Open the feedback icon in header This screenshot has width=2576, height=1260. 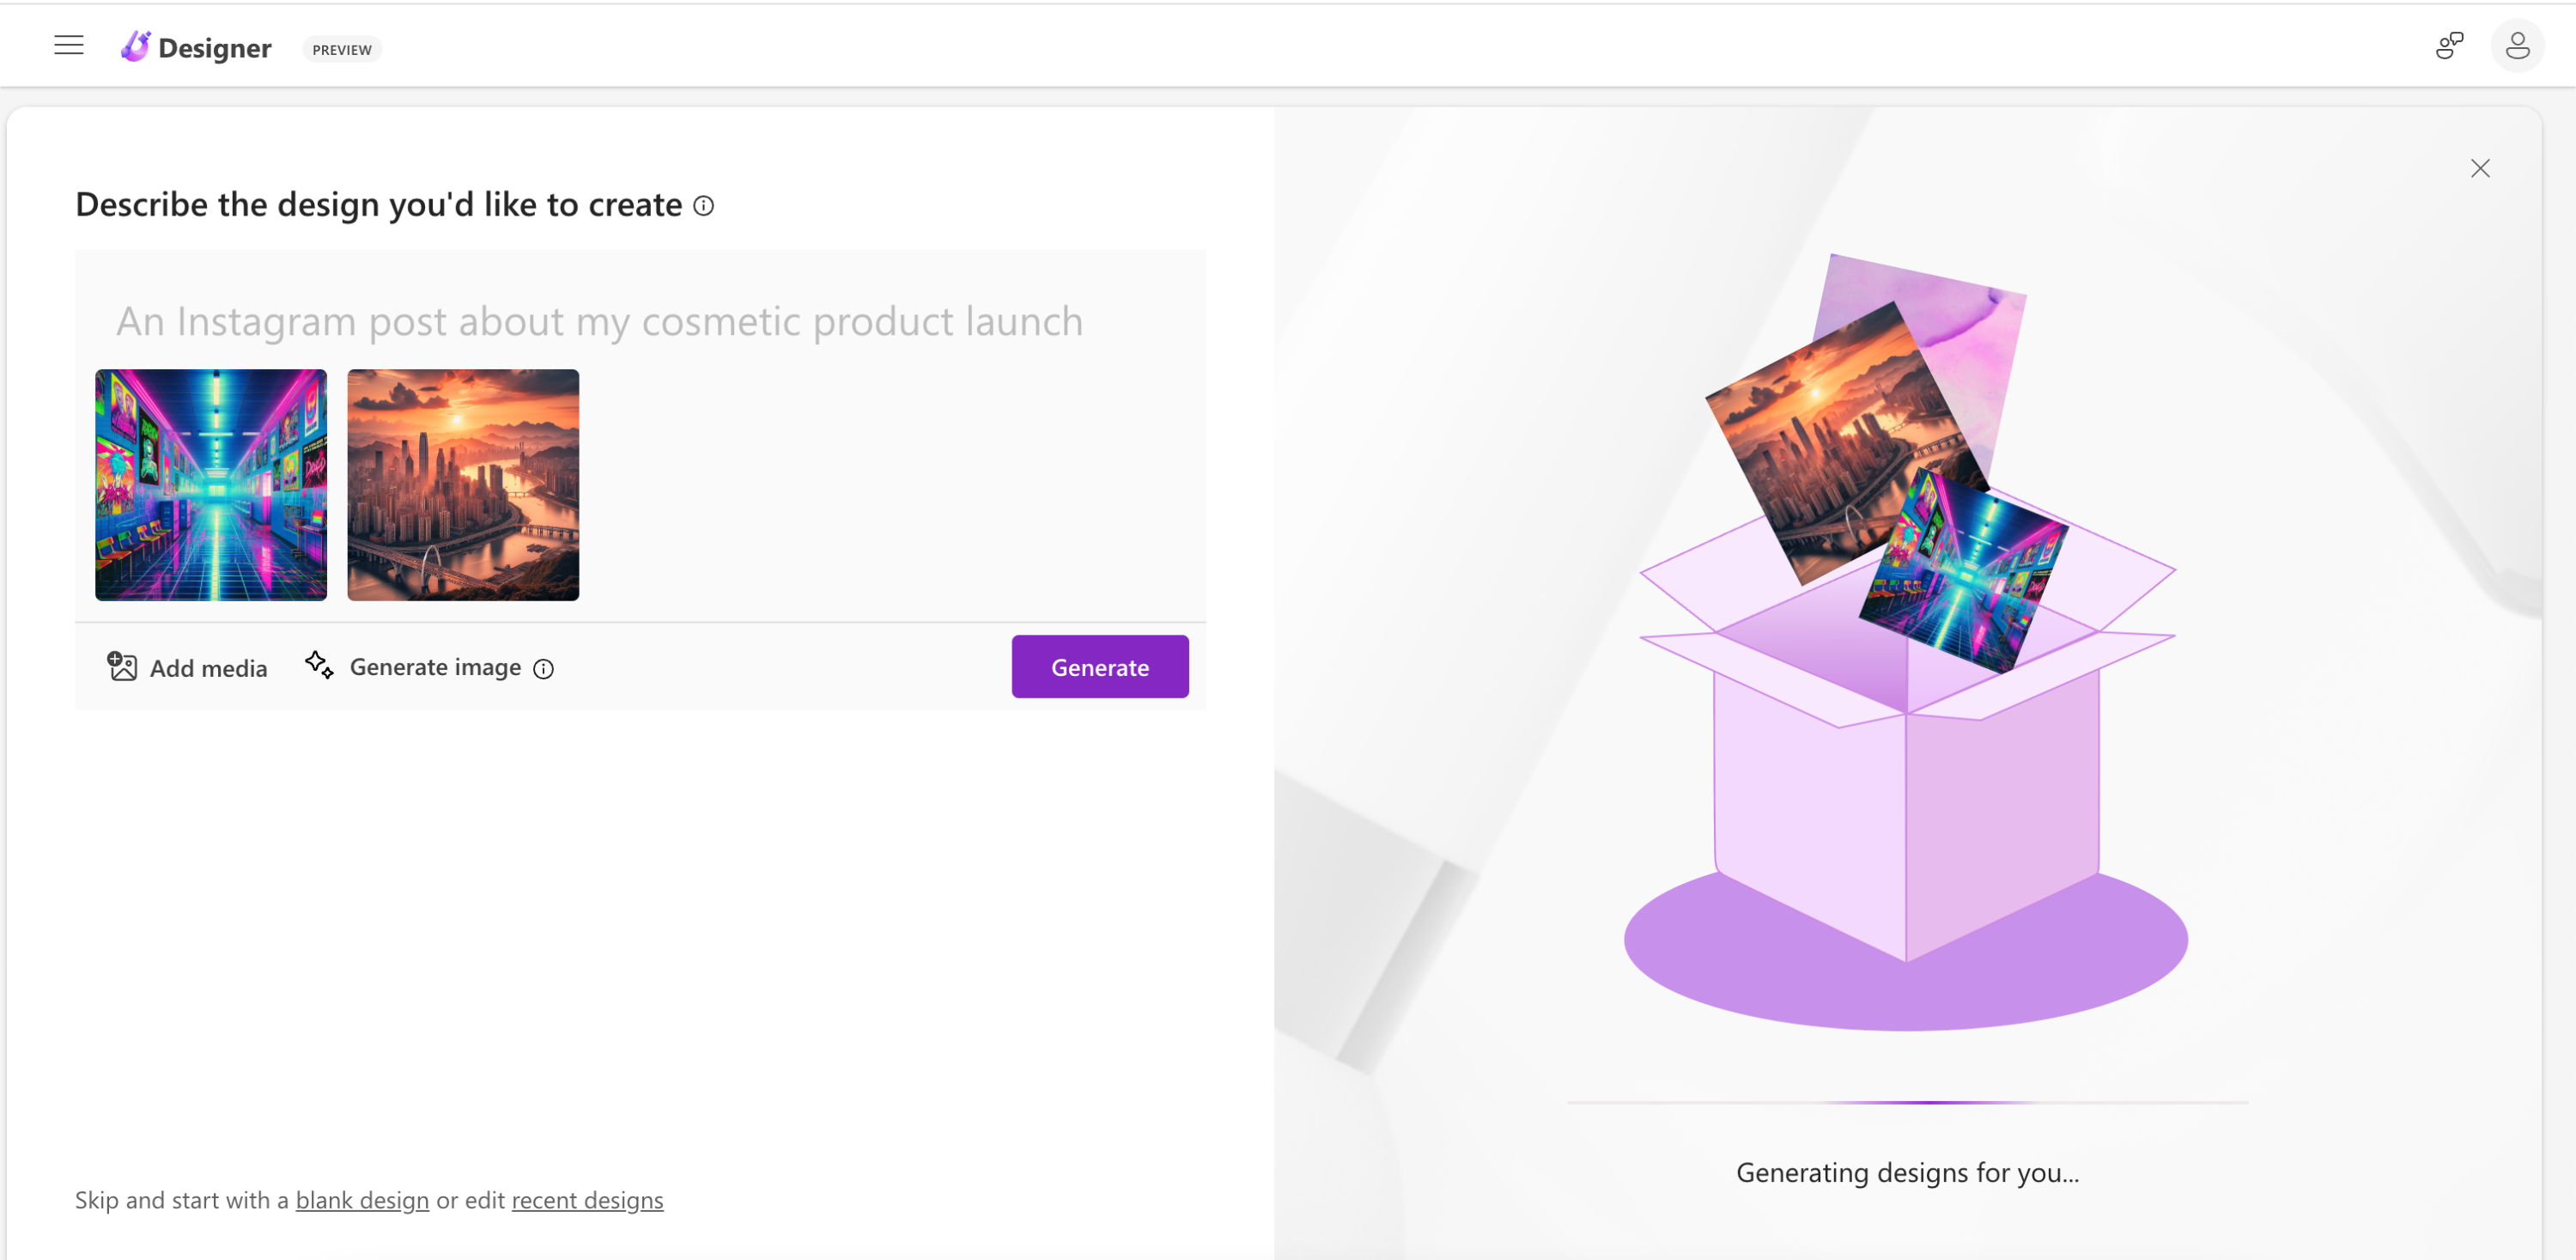(x=2449, y=45)
